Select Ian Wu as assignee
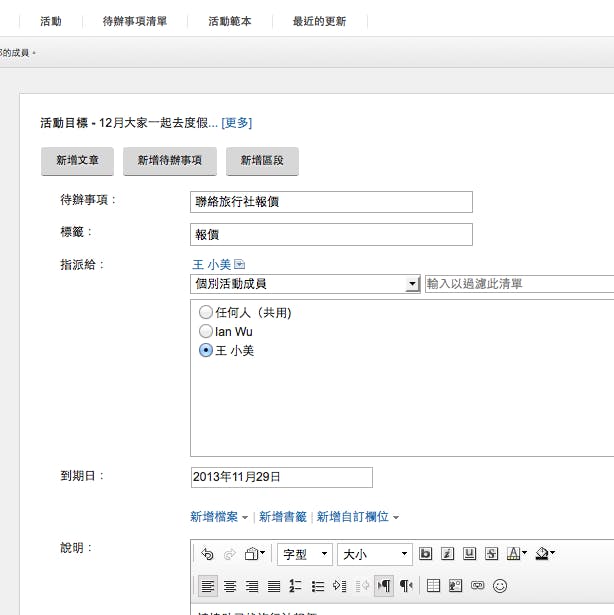This screenshot has width=614, height=615. tap(206, 331)
